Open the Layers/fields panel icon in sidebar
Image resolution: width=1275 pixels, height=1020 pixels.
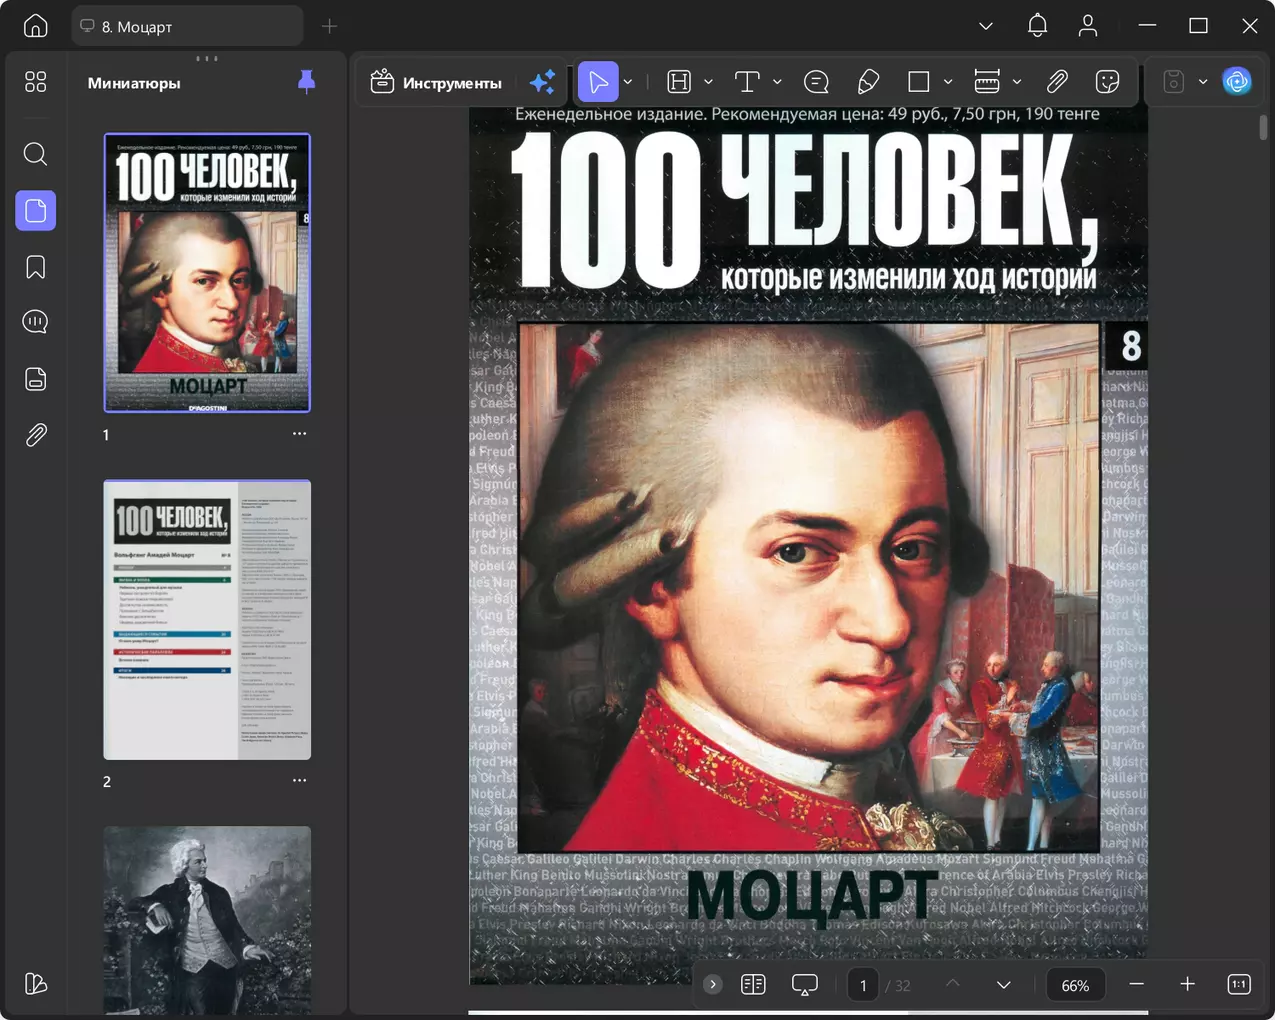(x=36, y=379)
